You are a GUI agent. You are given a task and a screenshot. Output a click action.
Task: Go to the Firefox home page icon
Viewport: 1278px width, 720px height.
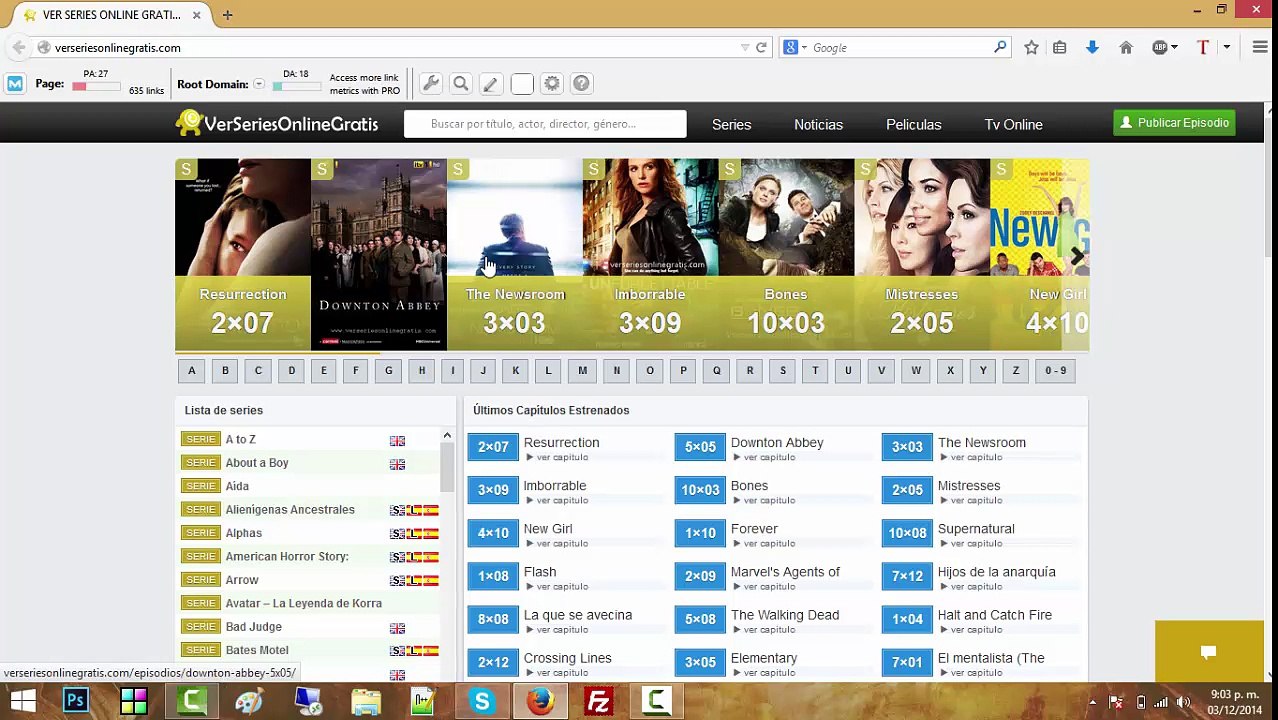(1126, 47)
